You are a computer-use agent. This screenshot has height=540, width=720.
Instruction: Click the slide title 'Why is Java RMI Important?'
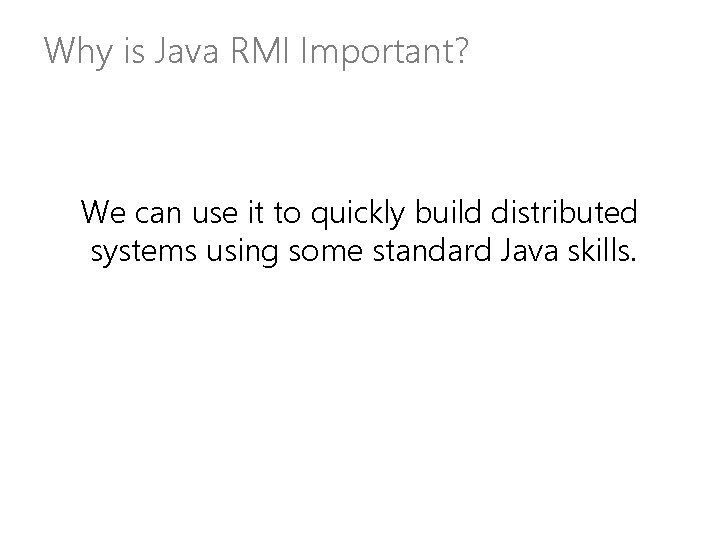tap(256, 51)
